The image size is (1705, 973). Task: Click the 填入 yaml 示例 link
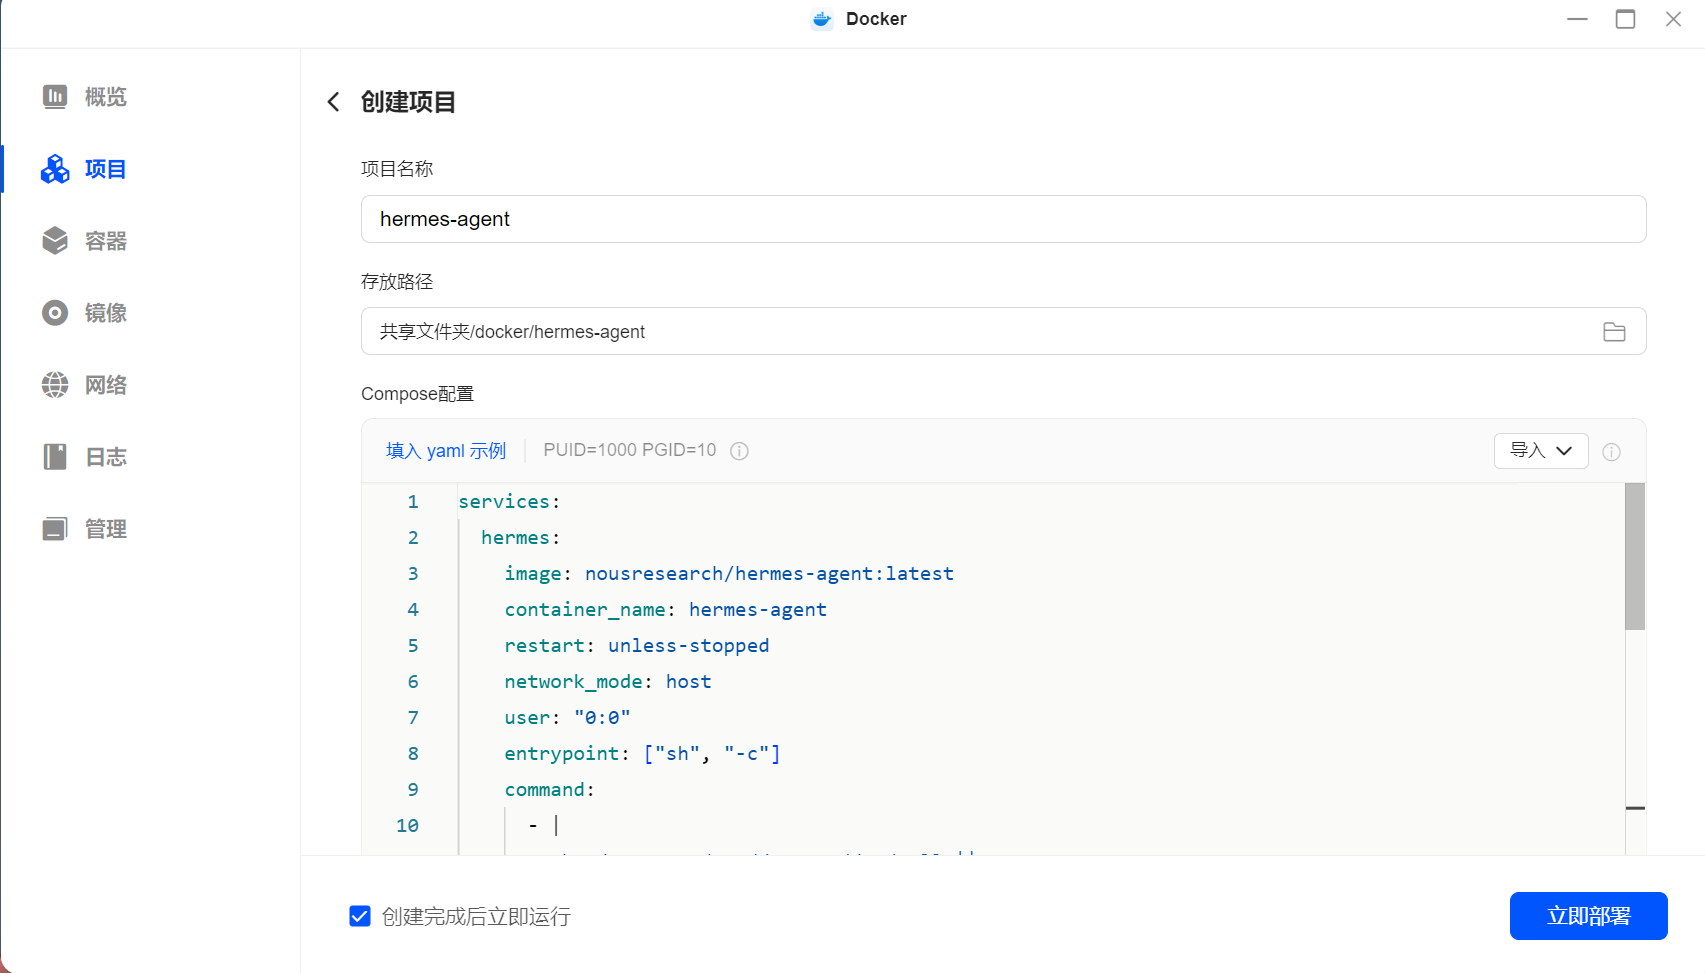[x=446, y=451]
